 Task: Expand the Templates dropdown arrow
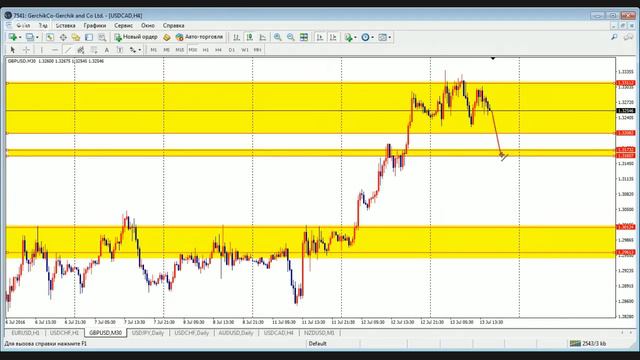[x=390, y=37]
